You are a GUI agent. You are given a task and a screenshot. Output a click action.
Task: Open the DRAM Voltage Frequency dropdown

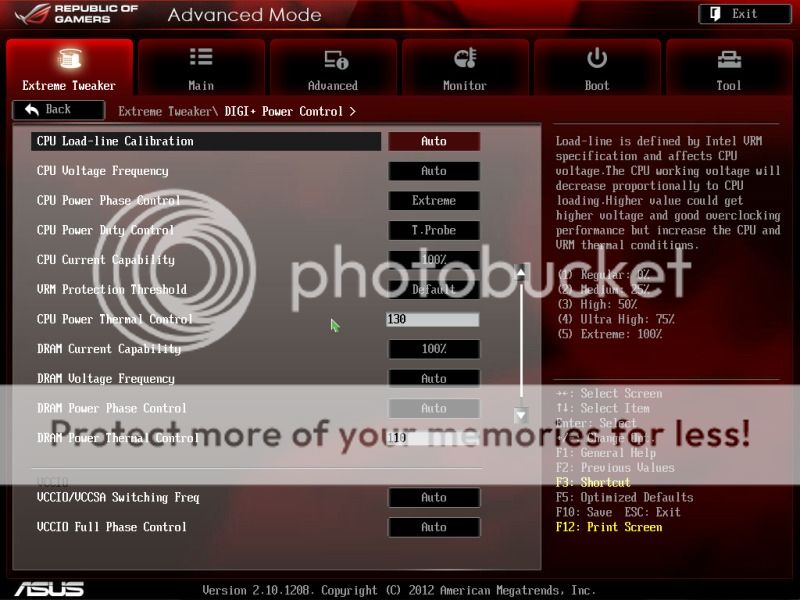tap(434, 378)
